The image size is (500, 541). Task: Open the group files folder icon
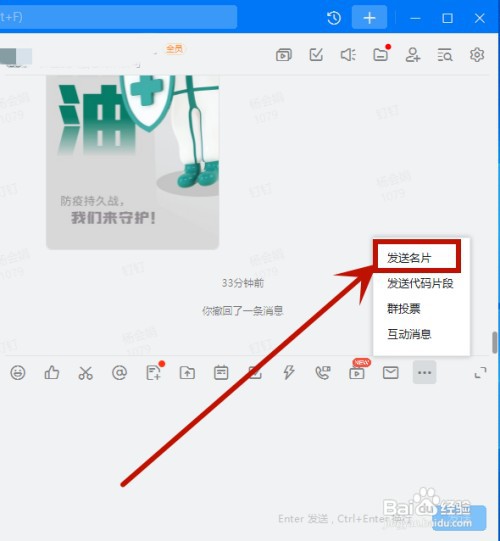click(x=381, y=55)
